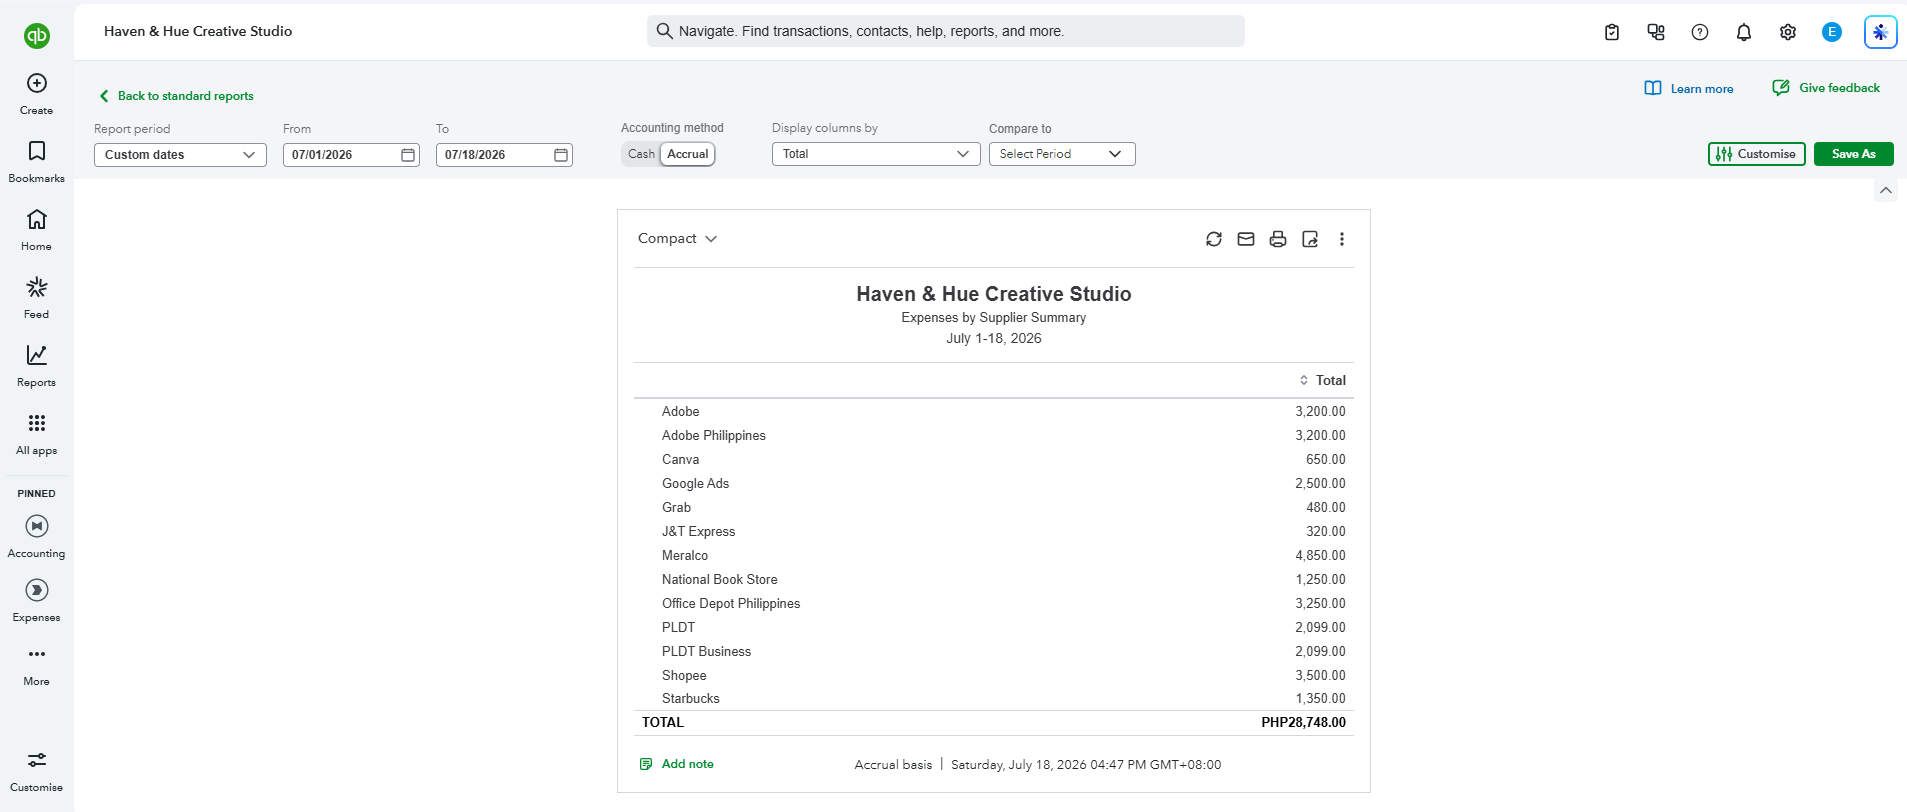Click Give feedback link

[x=1826, y=88]
